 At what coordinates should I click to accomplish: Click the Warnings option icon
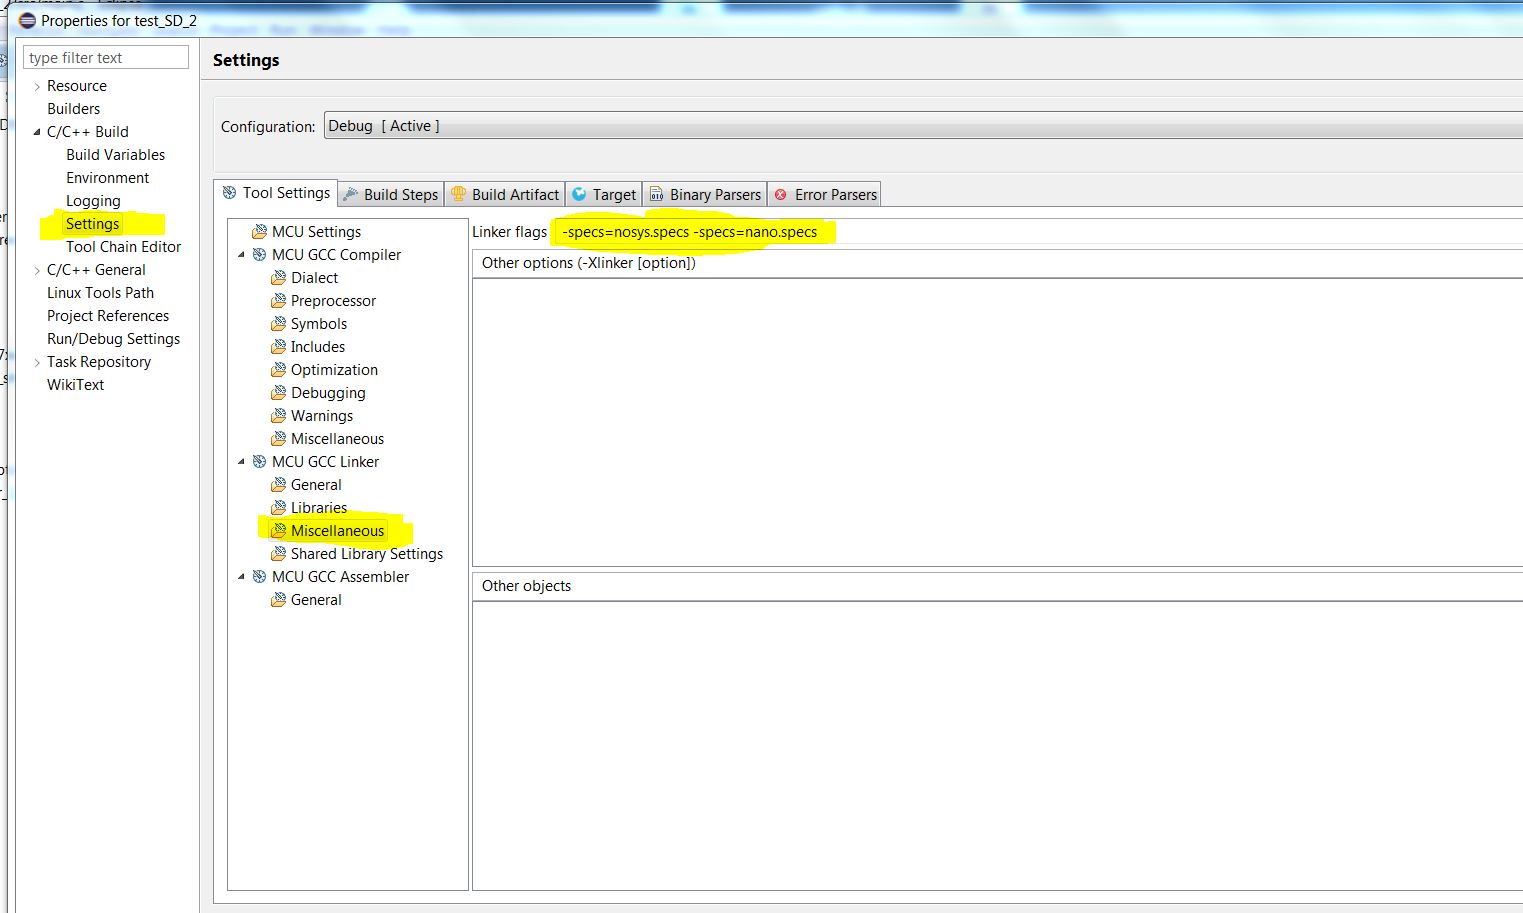coord(278,416)
